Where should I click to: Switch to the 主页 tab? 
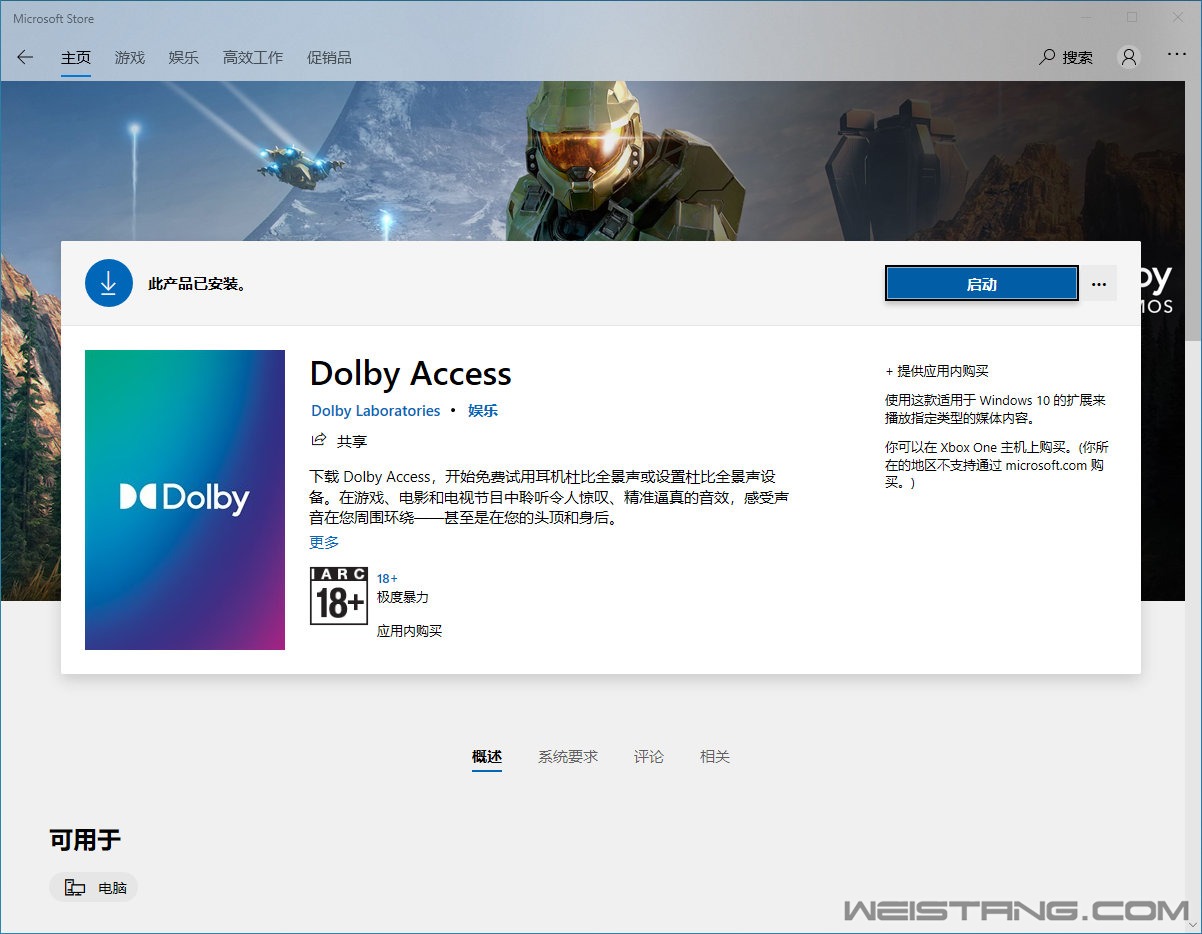click(76, 58)
